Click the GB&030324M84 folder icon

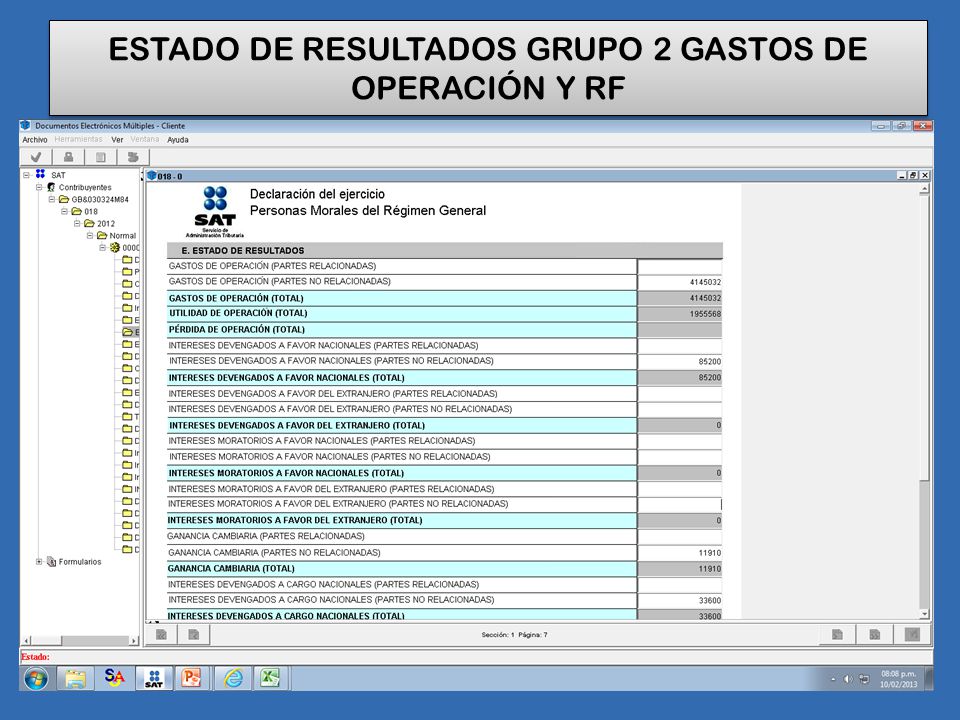pos(64,200)
